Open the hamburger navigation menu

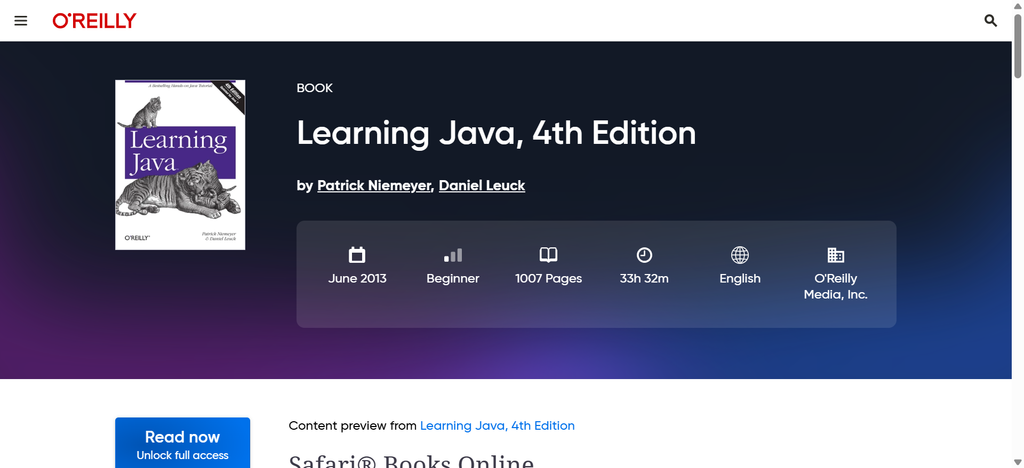click(21, 21)
